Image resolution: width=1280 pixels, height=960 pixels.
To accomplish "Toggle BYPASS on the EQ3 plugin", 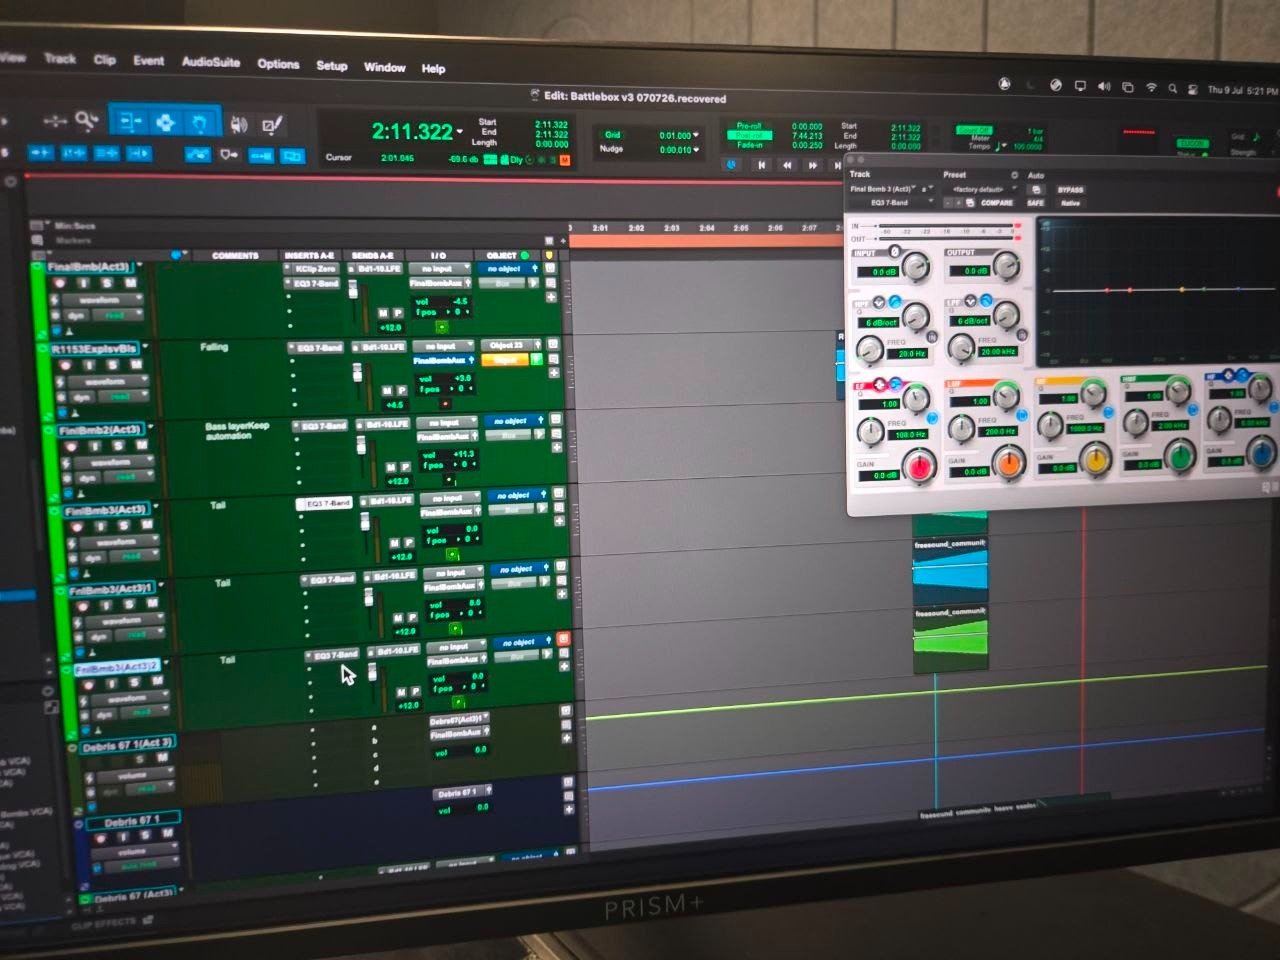I will (x=1070, y=190).
